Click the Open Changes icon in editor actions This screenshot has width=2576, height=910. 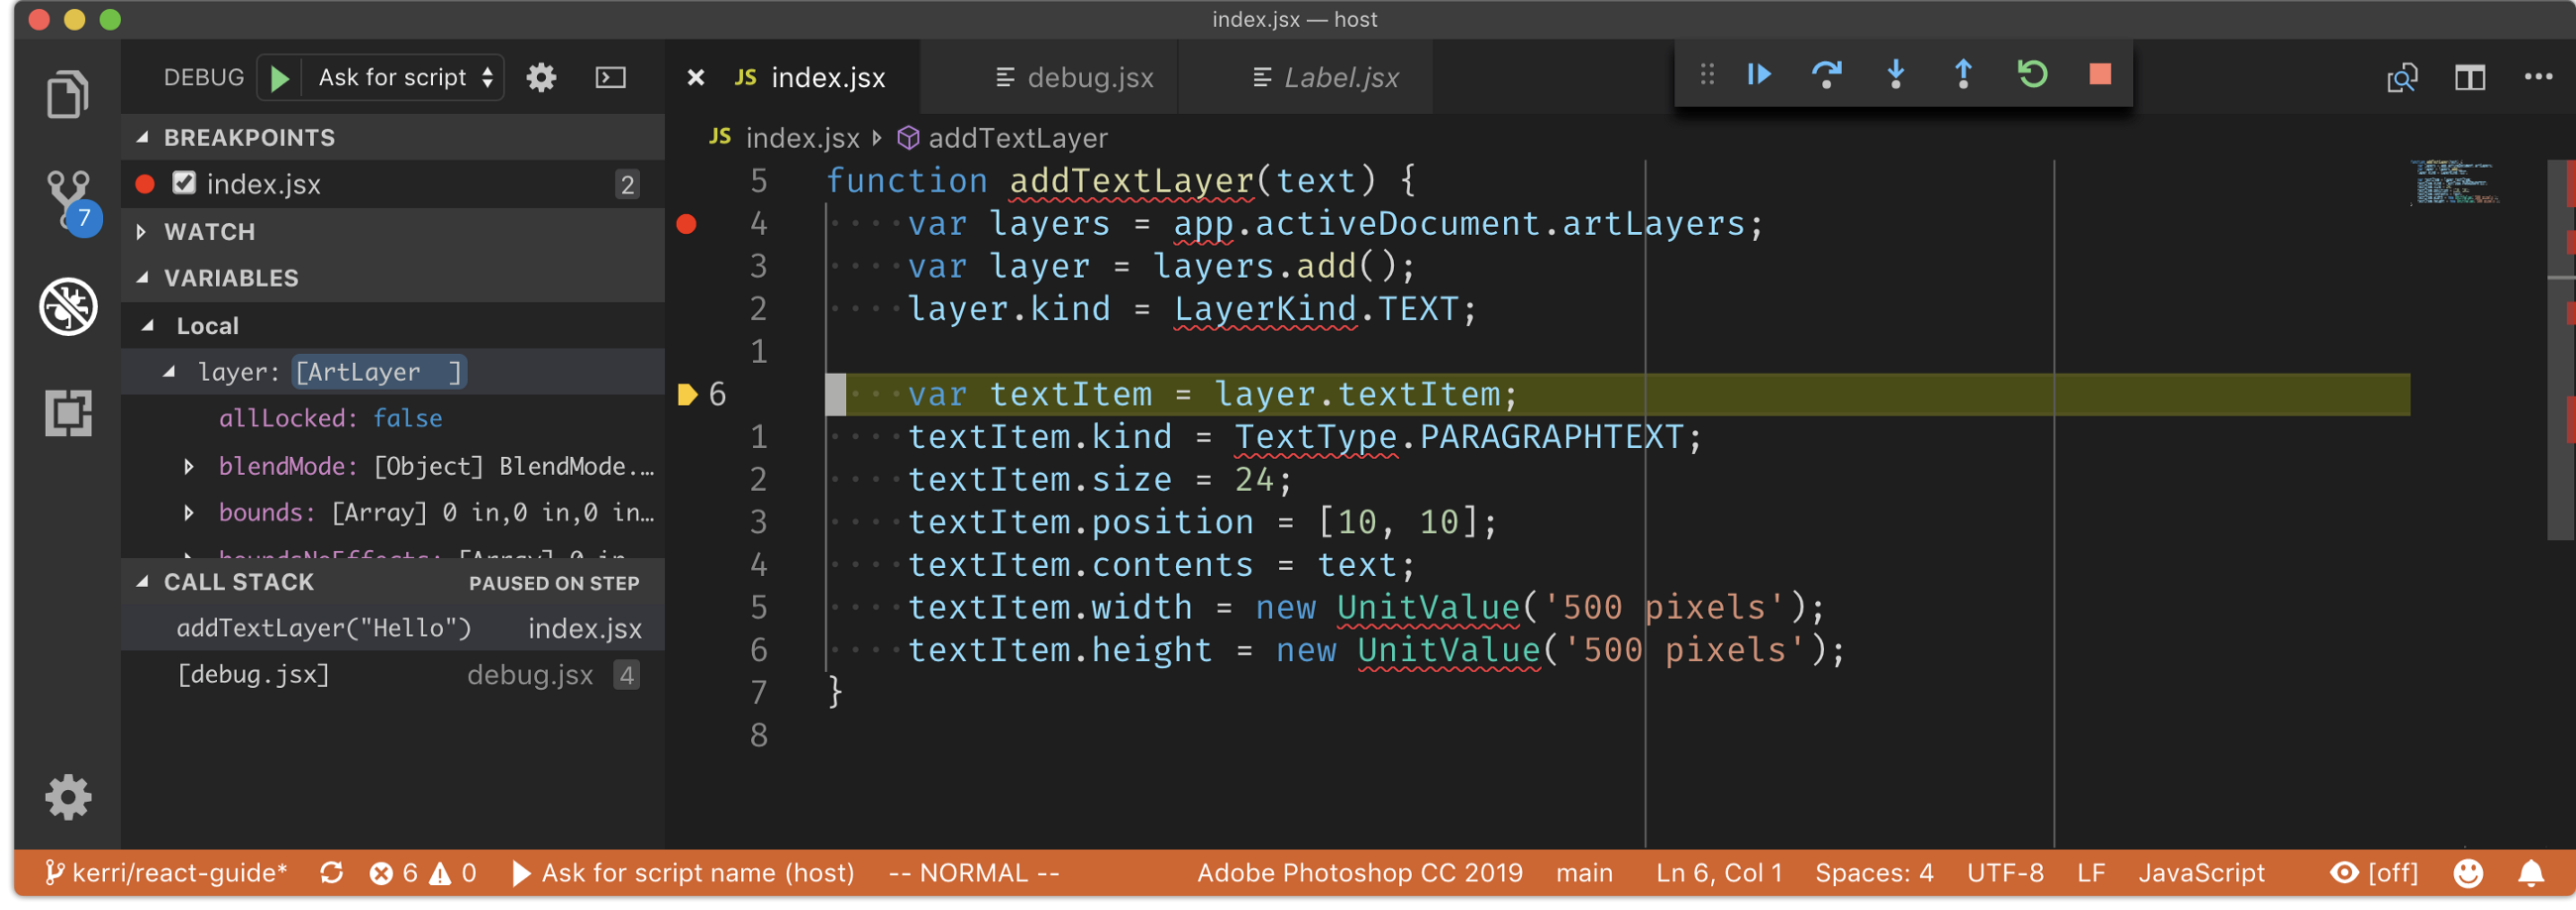2401,77
